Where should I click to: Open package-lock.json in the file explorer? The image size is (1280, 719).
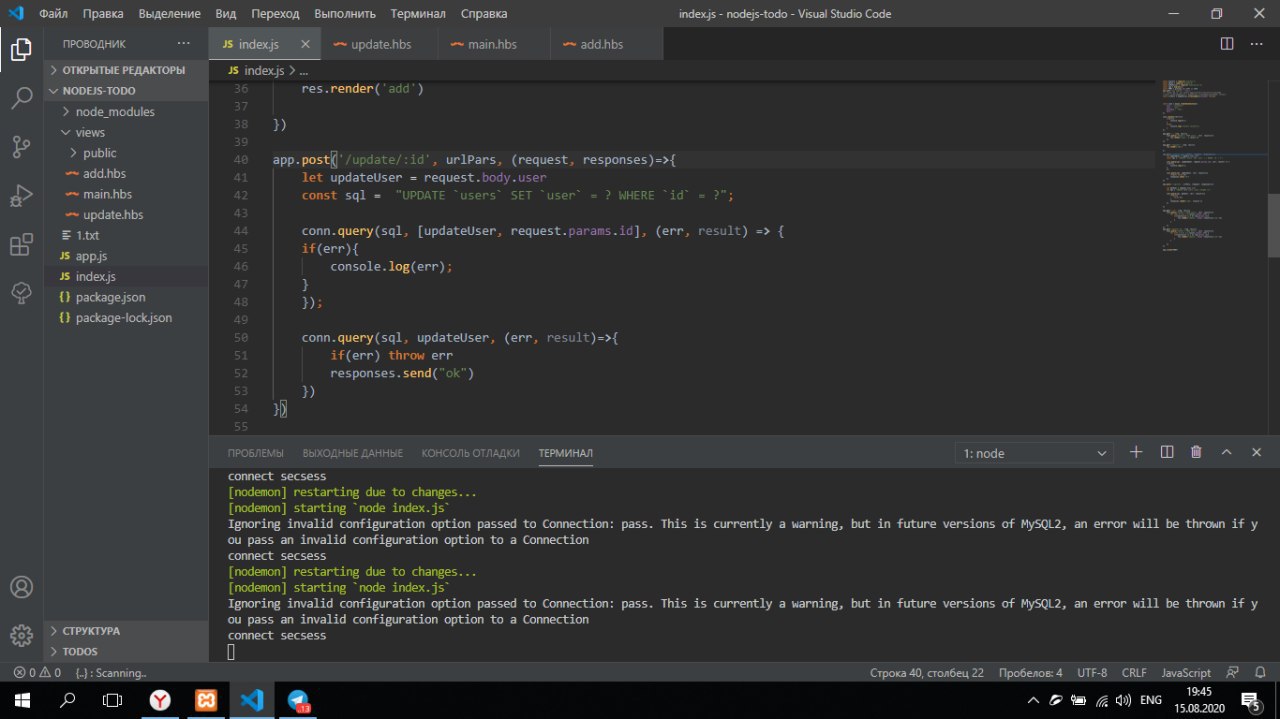pos(127,318)
